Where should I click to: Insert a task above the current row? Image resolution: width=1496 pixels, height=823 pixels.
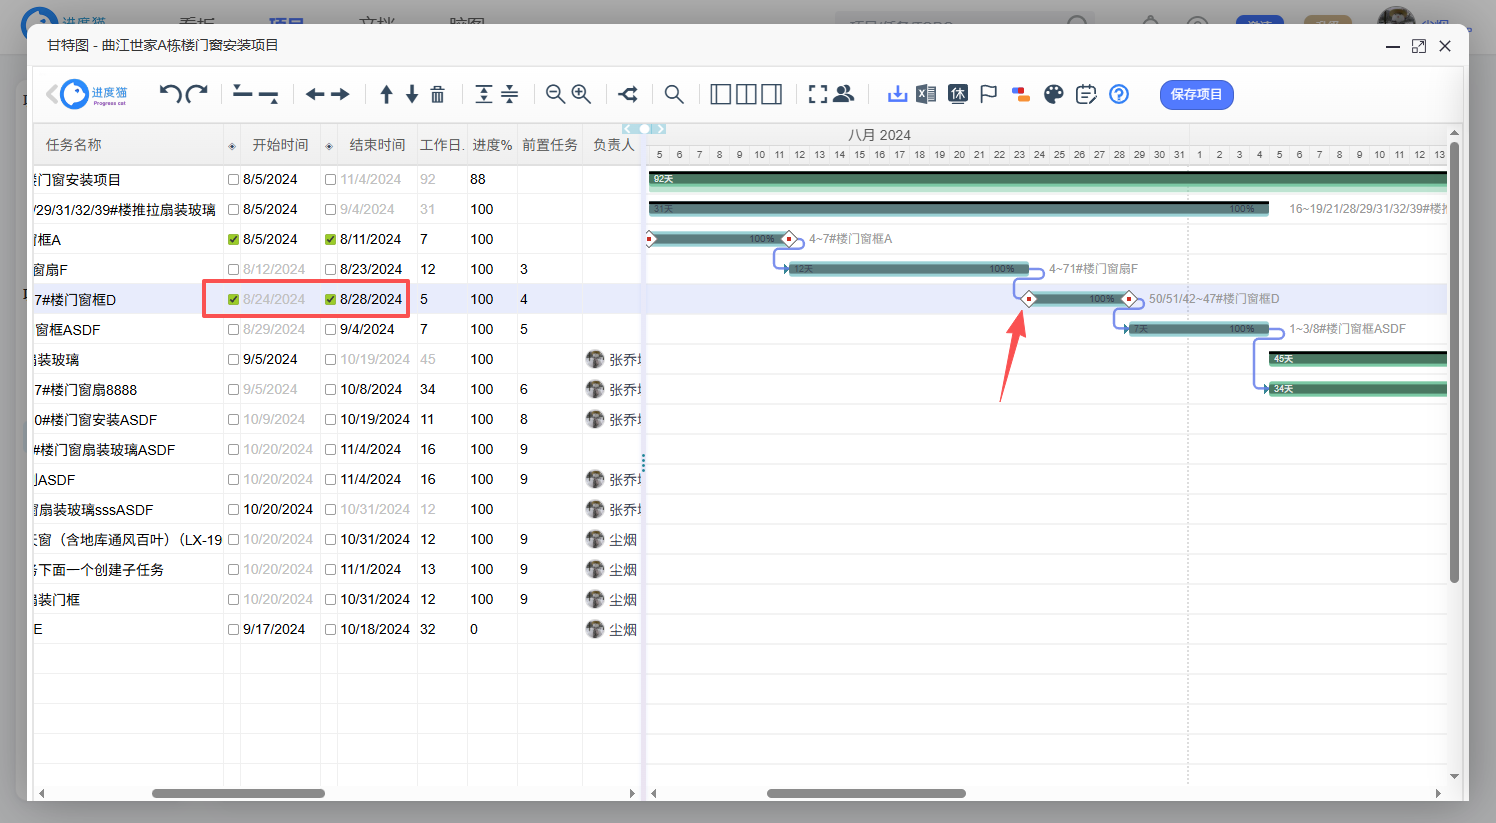click(x=242, y=94)
